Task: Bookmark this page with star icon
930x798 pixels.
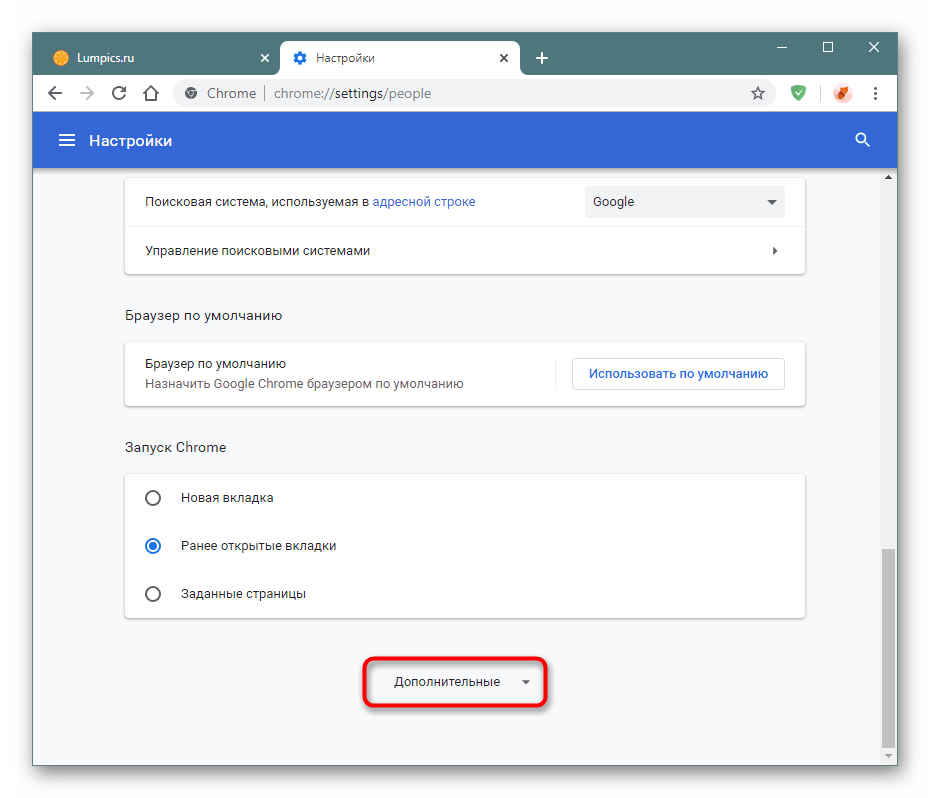Action: (x=757, y=93)
